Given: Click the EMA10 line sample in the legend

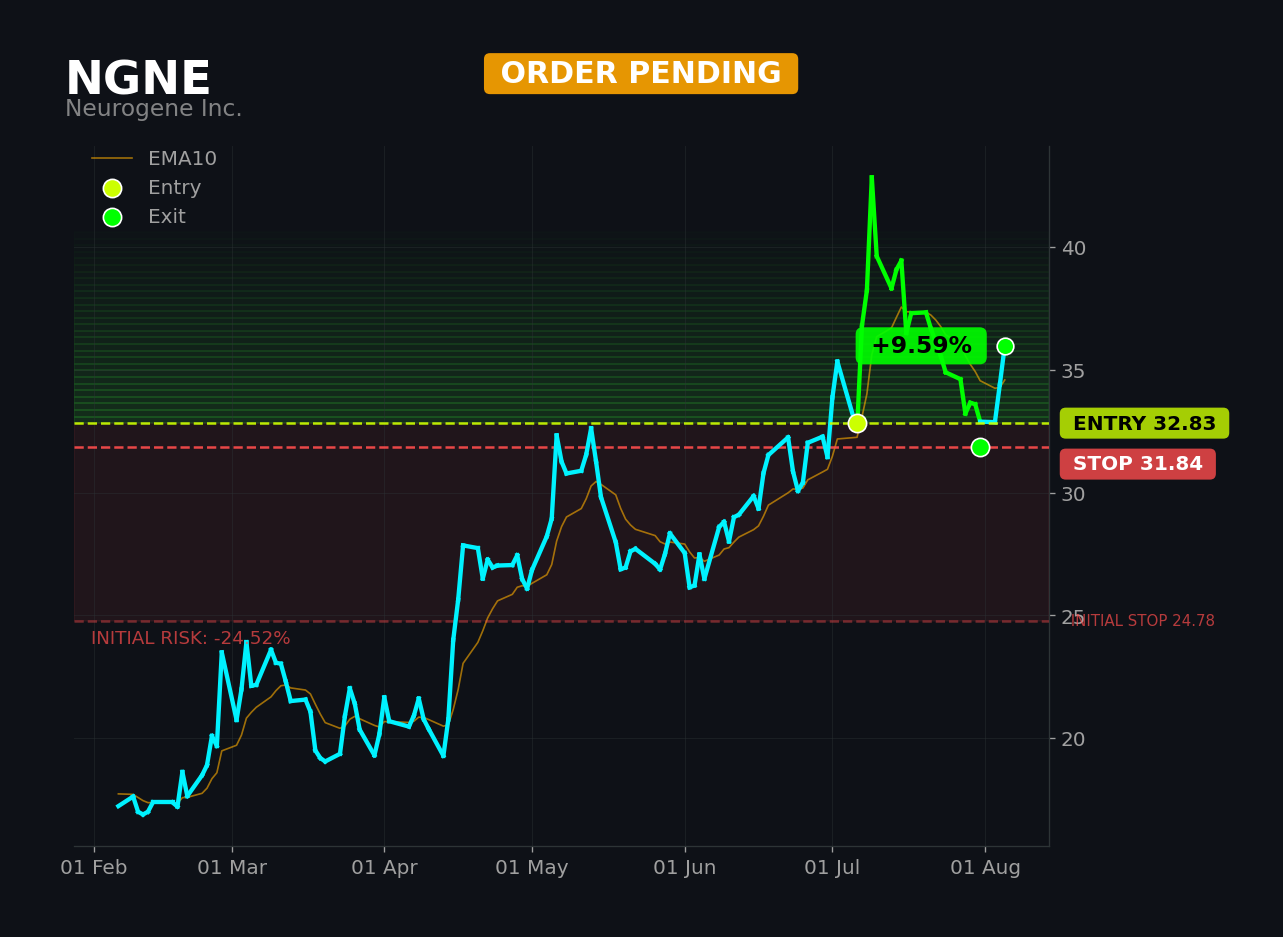Looking at the screenshot, I should tap(112, 159).
